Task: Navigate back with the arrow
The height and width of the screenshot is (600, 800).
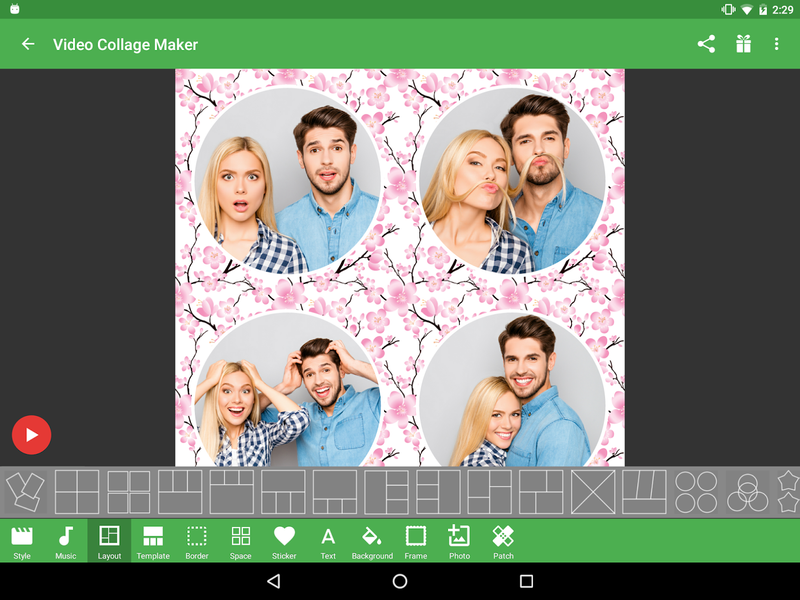Action: point(27,44)
